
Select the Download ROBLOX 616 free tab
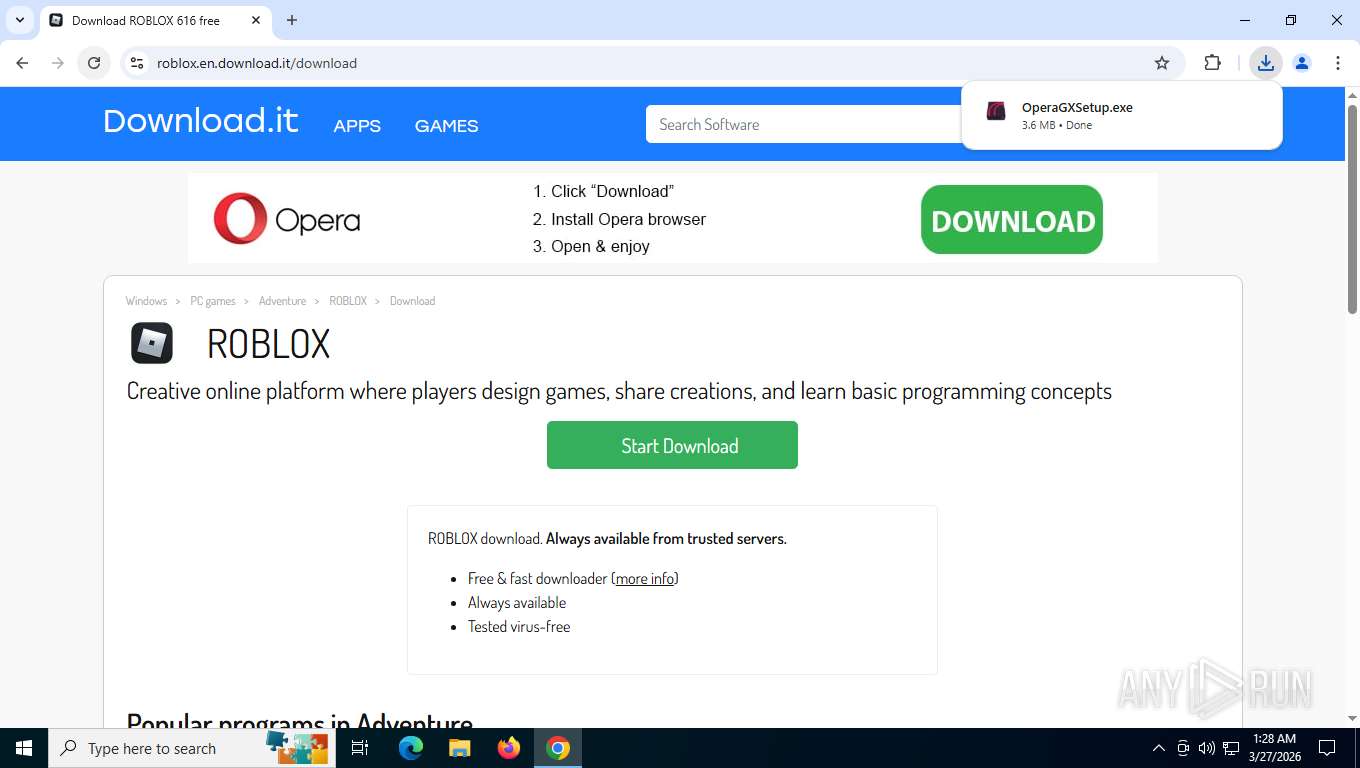coord(155,20)
